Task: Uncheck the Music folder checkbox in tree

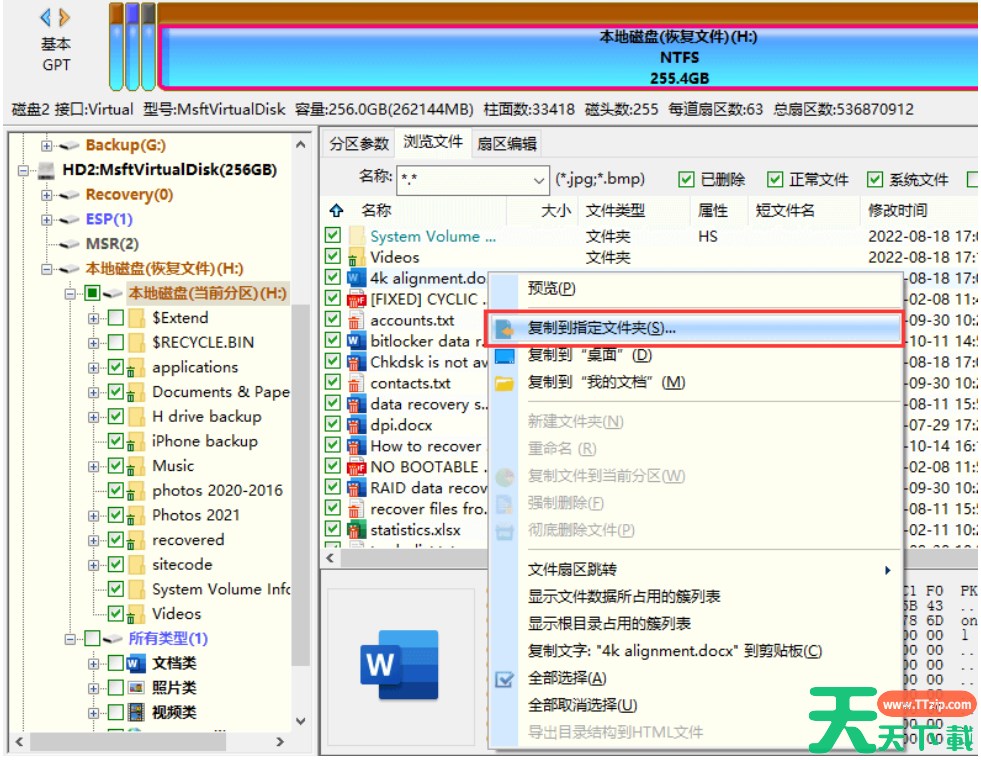Action: coord(116,466)
